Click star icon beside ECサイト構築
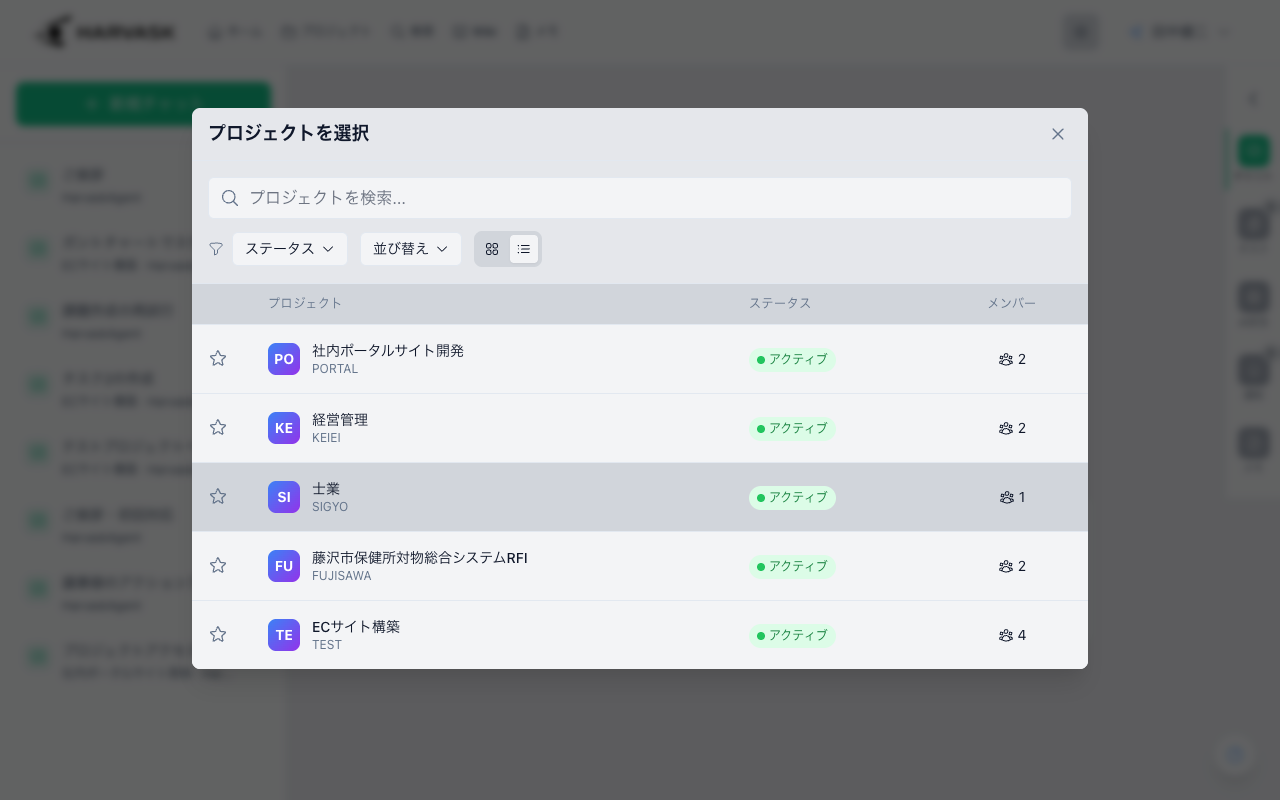1280x800 pixels. coord(218,634)
